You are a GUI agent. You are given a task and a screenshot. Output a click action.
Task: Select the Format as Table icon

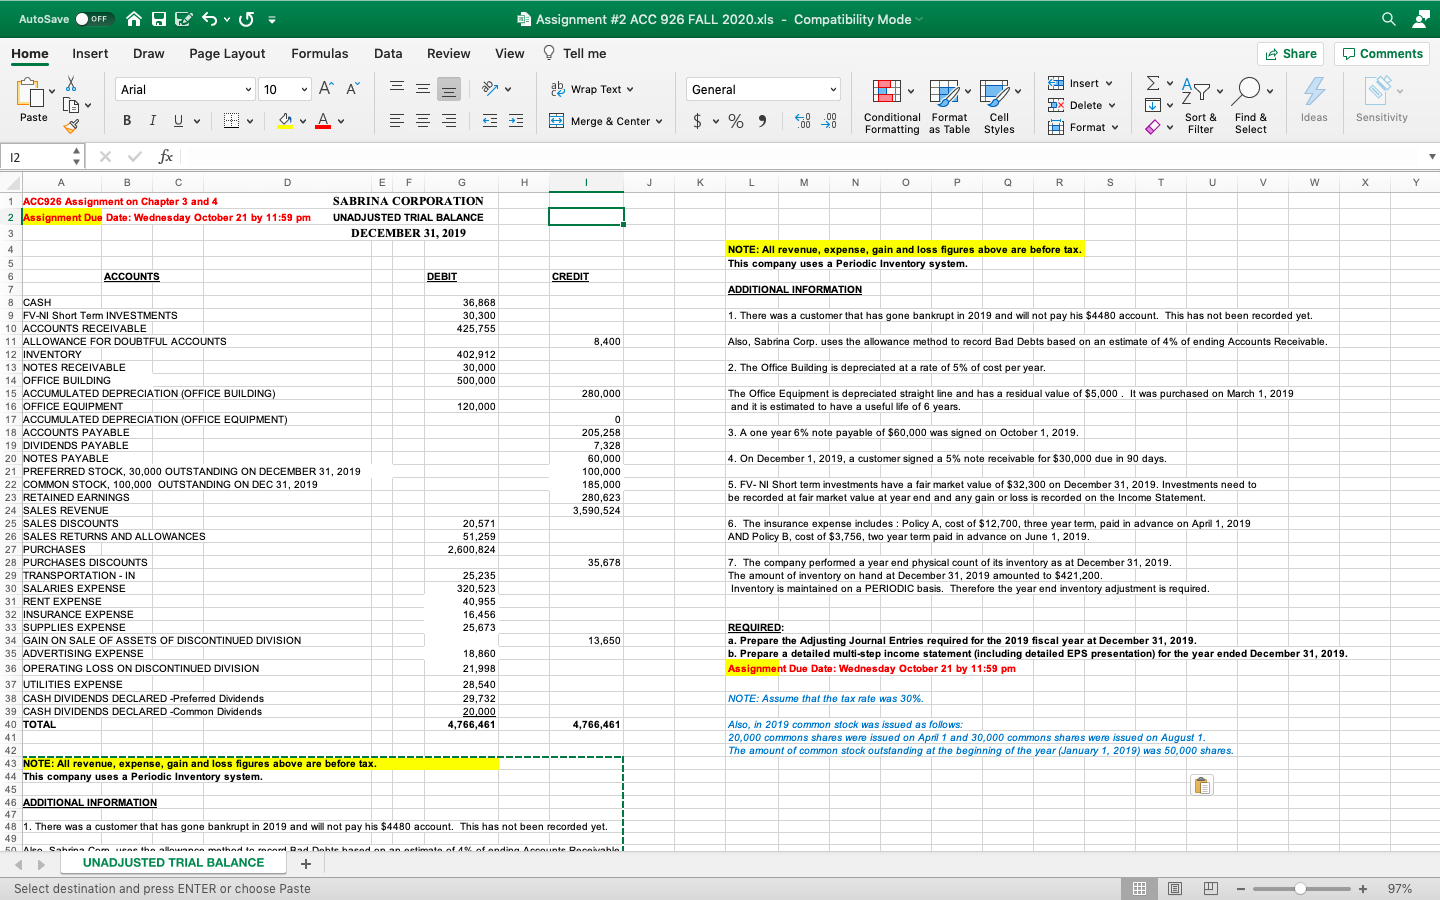coord(947,105)
